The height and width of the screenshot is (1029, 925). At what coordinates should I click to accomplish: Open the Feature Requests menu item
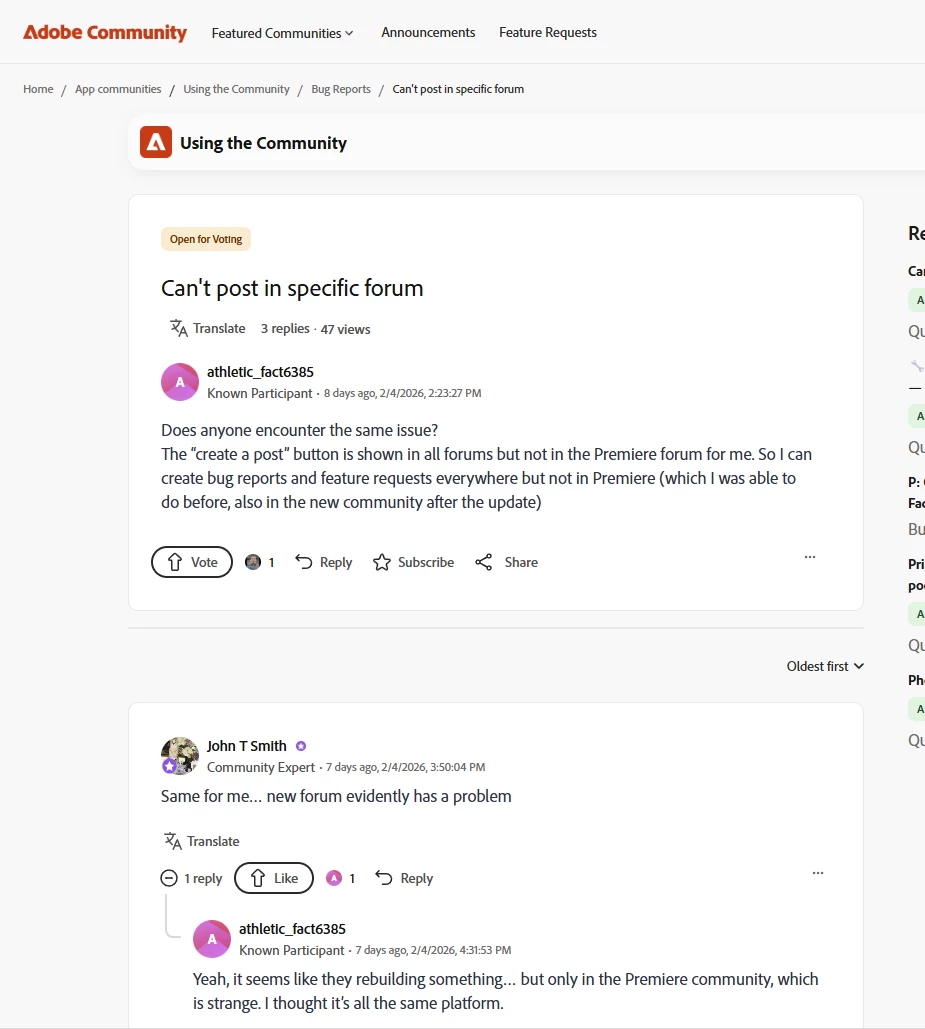548,32
